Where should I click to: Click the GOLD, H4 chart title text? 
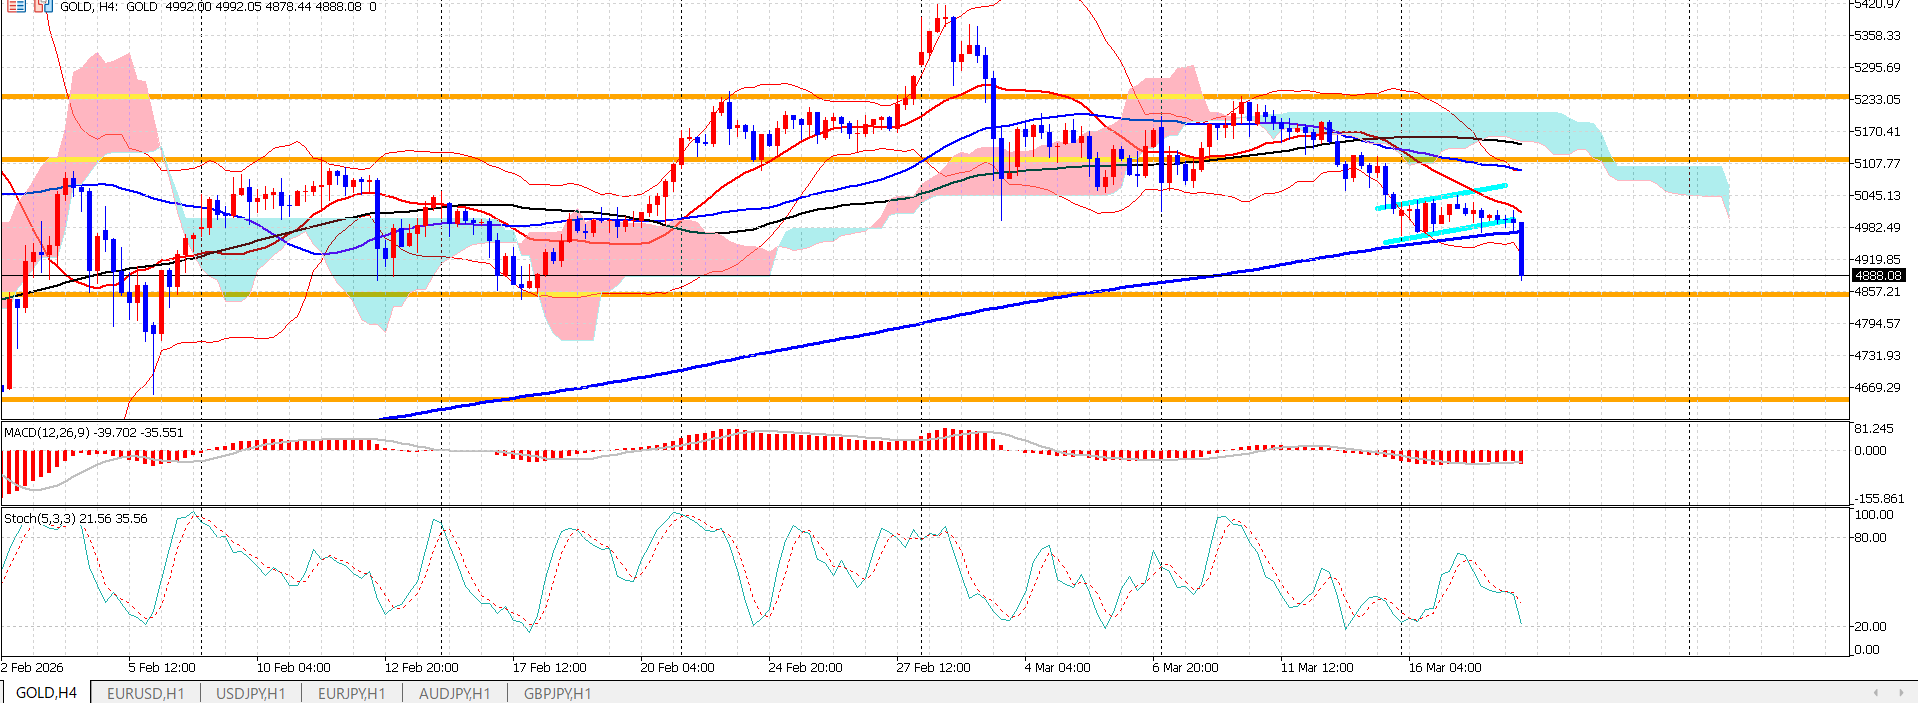click(89, 7)
